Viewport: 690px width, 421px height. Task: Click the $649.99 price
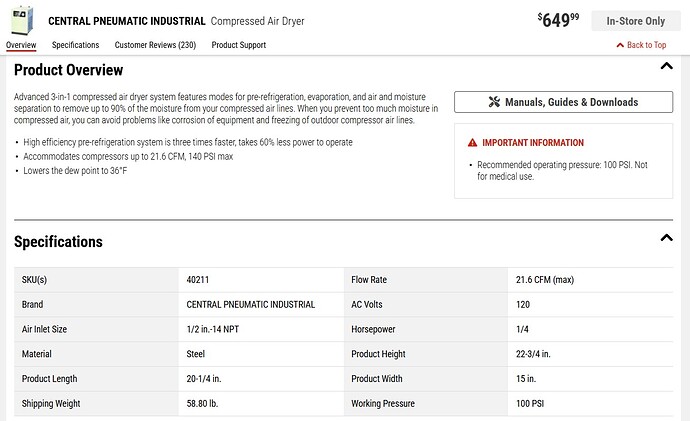pos(558,20)
